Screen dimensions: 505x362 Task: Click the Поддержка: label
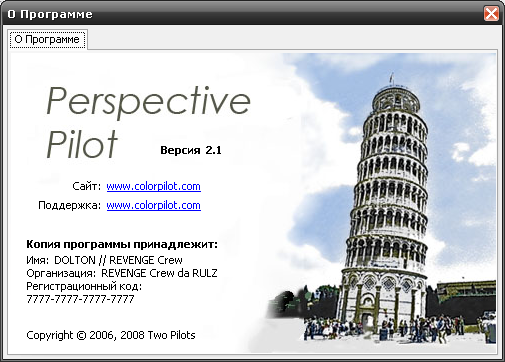tap(69, 205)
